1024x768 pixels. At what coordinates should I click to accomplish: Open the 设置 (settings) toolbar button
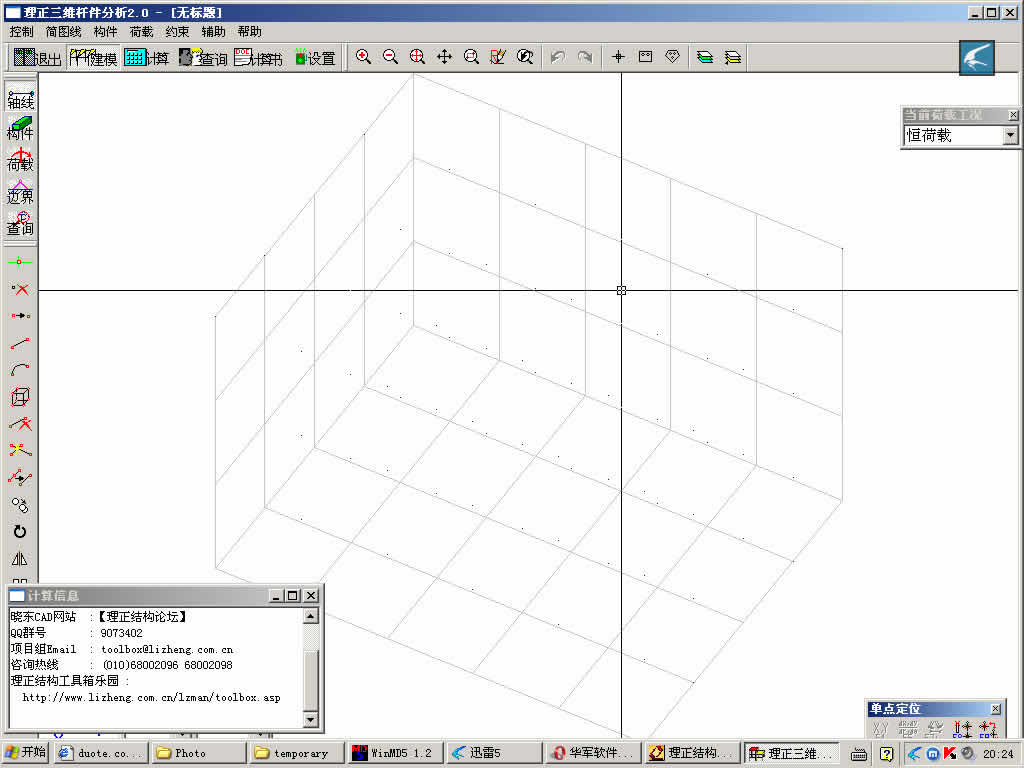point(315,57)
